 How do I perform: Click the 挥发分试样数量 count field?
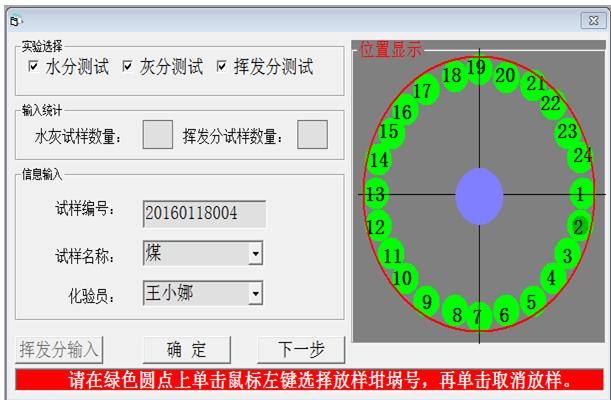313,134
